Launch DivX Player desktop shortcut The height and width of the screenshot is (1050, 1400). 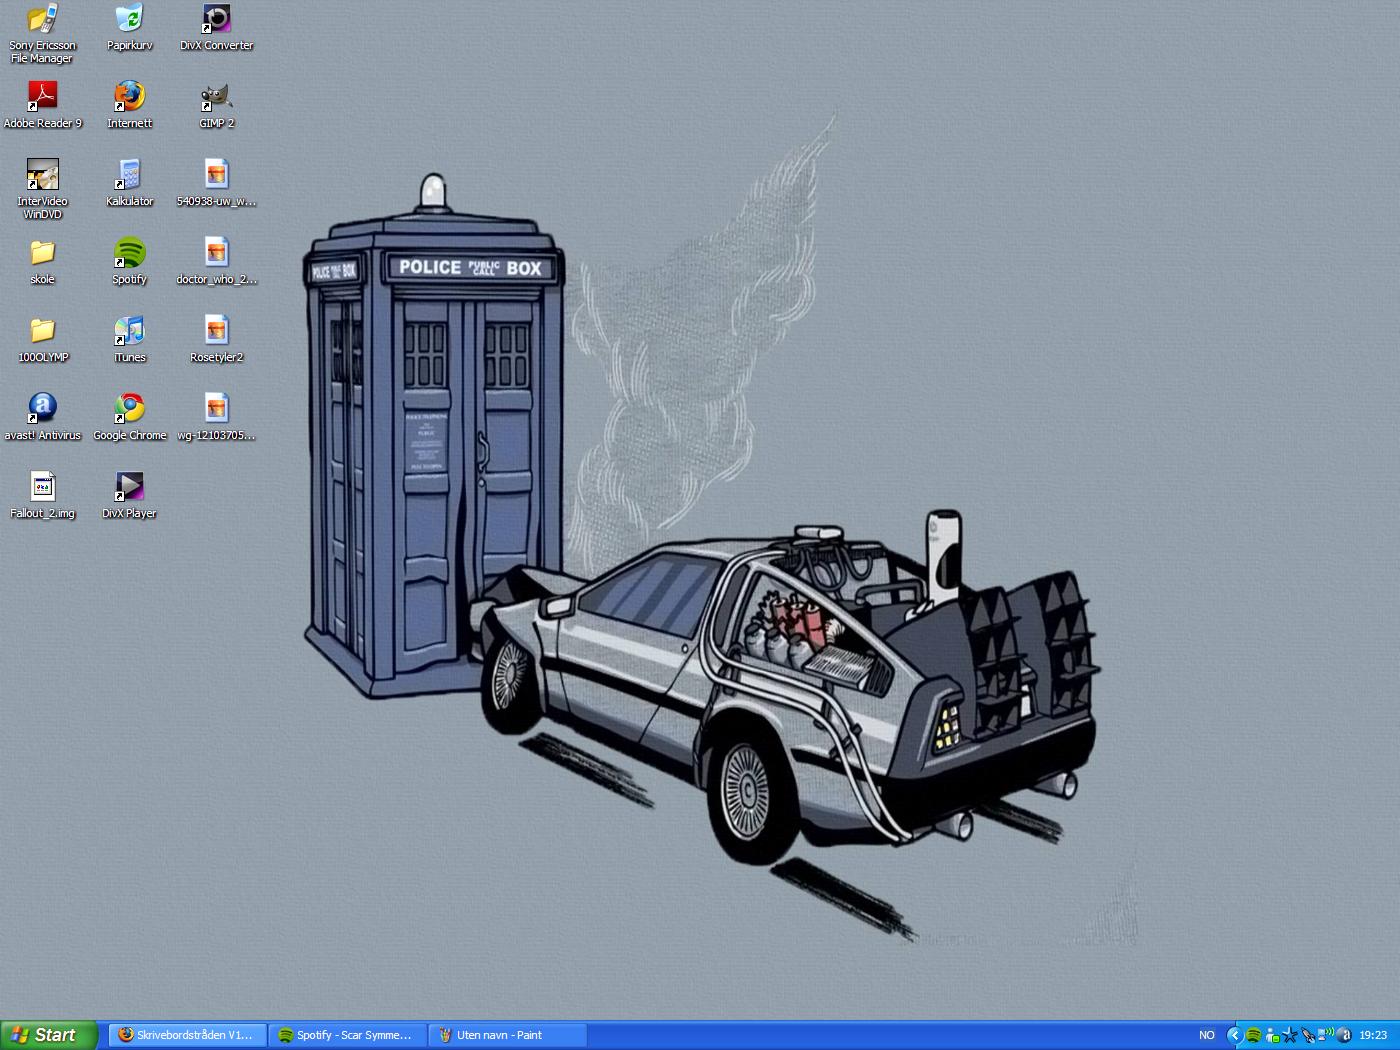(x=129, y=496)
